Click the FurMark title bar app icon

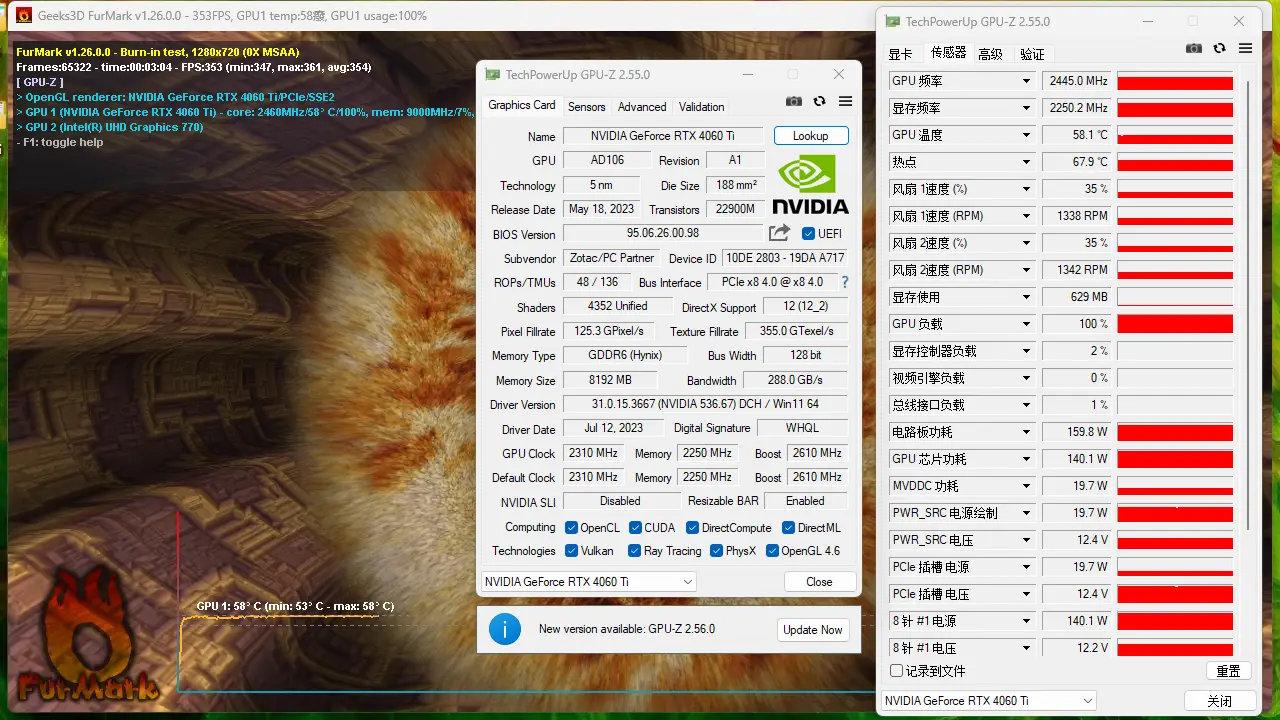pyautogui.click(x=24, y=15)
